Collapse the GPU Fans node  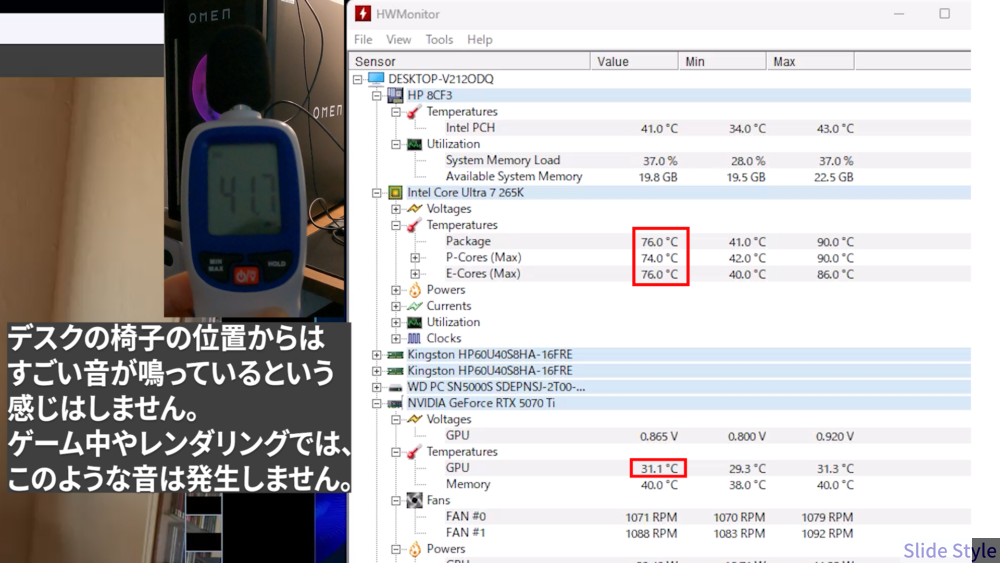click(396, 501)
